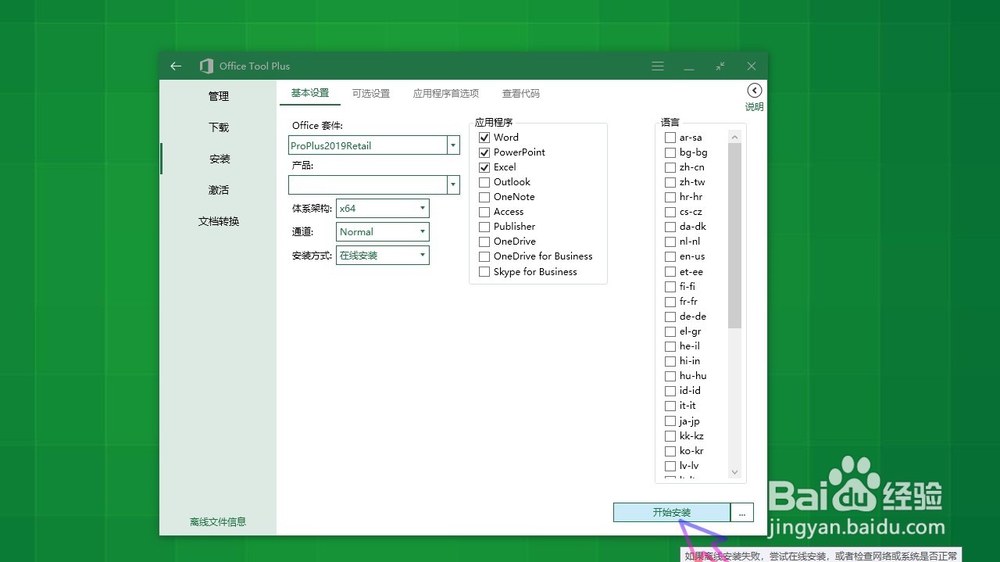The height and width of the screenshot is (562, 1000).
Task: Check the fi-fi language box
Action: coord(670,286)
